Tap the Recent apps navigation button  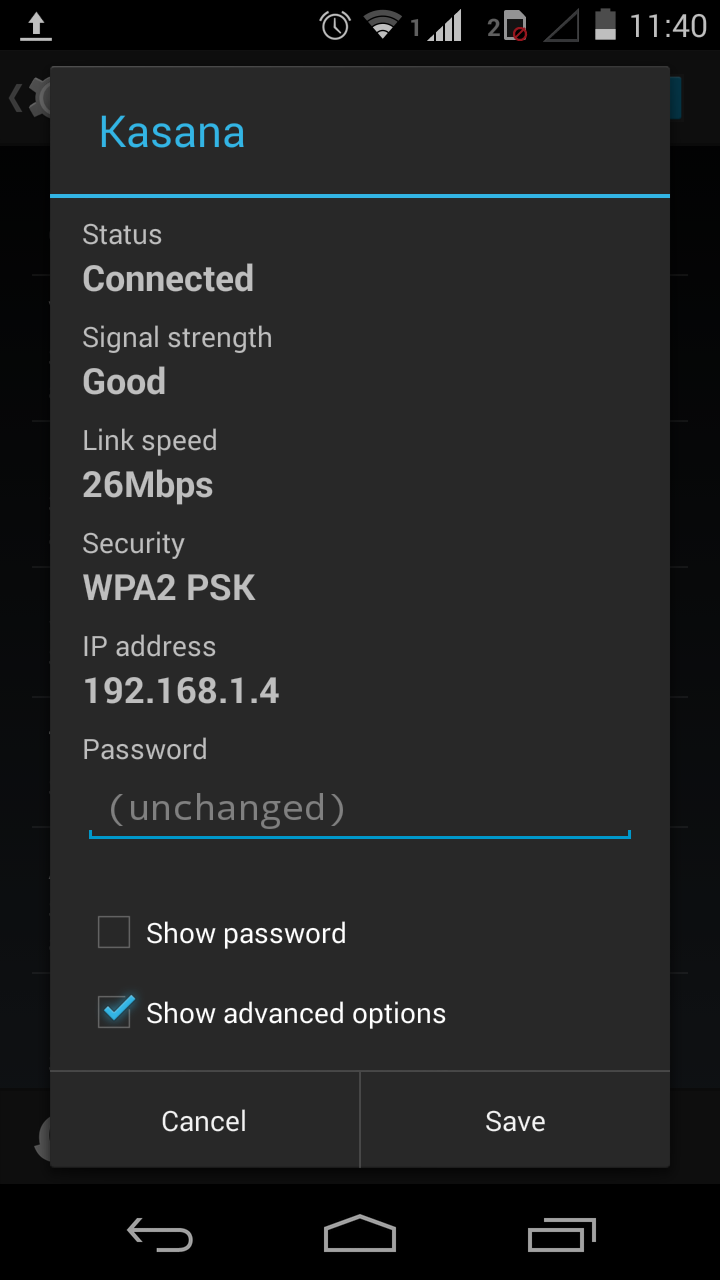click(561, 1234)
